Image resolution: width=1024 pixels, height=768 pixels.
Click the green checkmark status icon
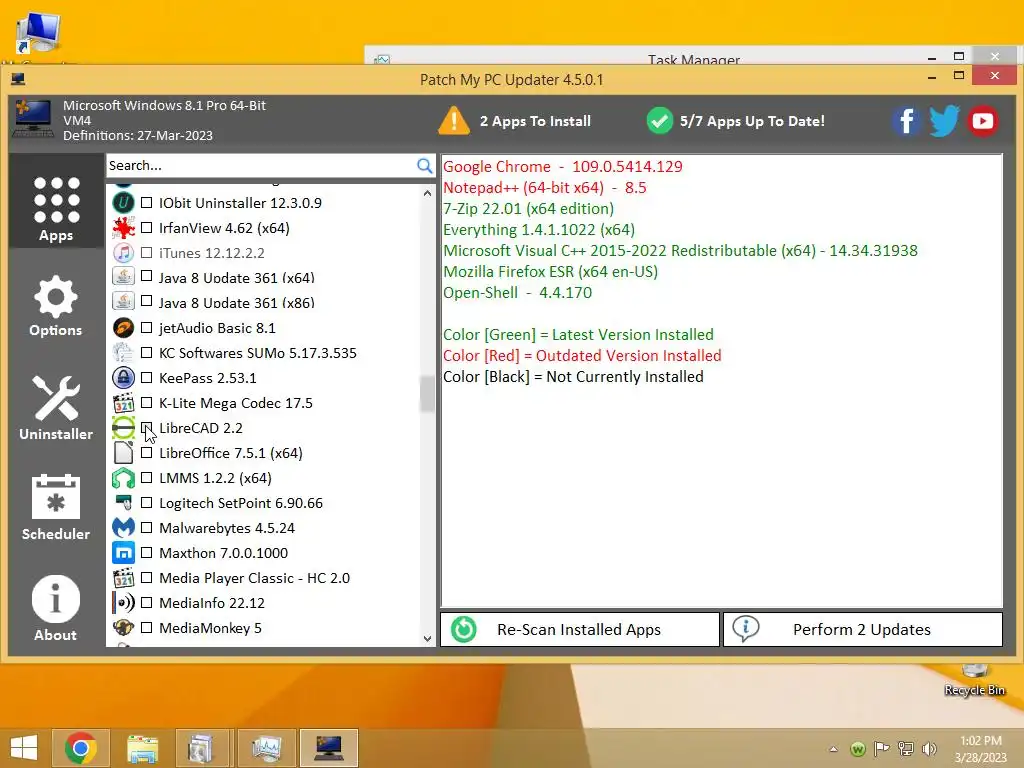(x=660, y=121)
